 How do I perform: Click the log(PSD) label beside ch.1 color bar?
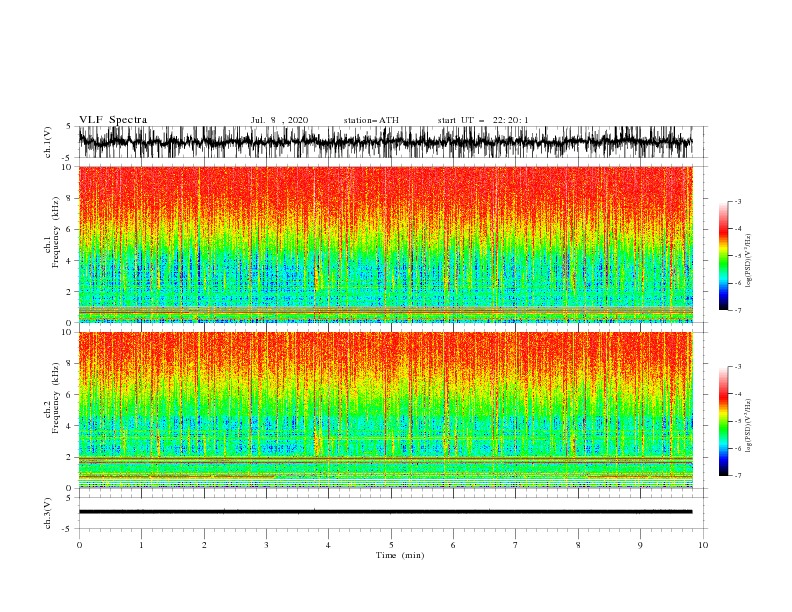click(748, 261)
